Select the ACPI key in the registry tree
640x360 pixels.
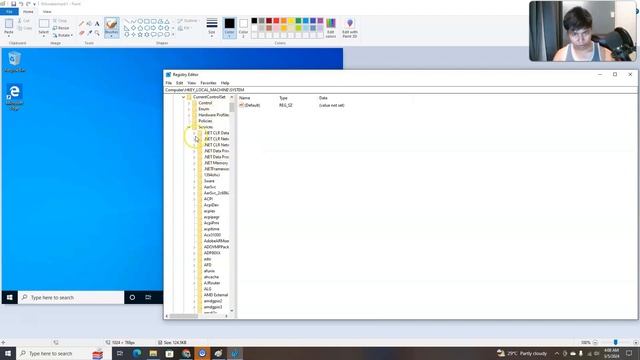pos(208,199)
